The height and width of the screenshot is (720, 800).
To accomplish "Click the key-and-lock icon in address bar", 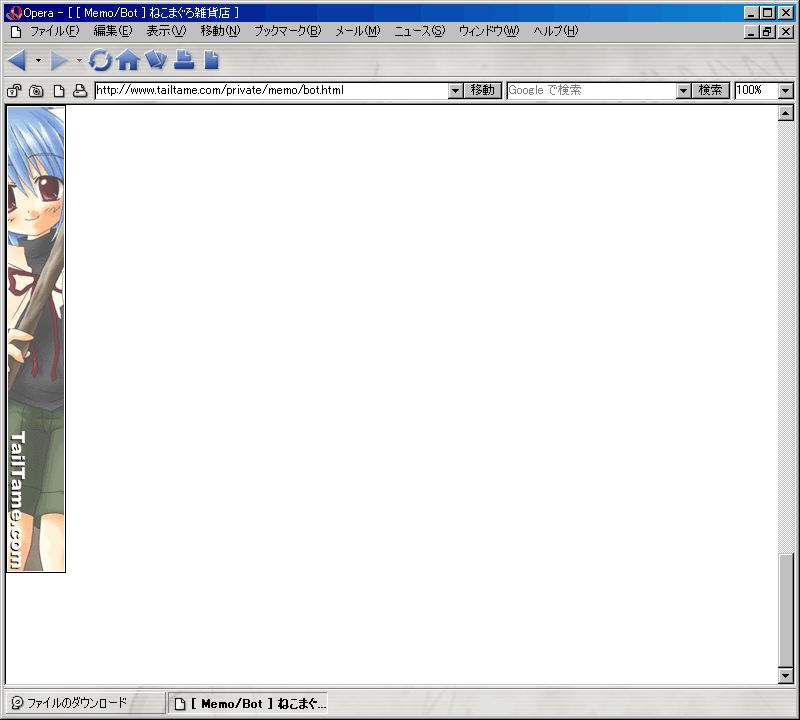I will pos(14,91).
